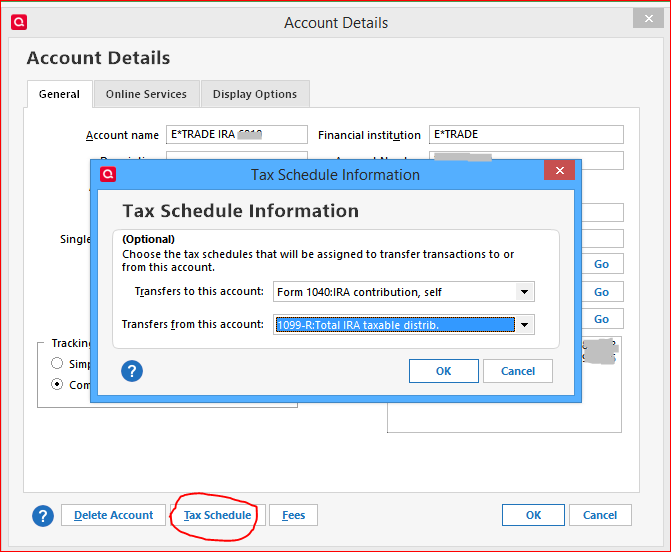Click the Financial institution label
The width and height of the screenshot is (671, 552).
pos(369,135)
